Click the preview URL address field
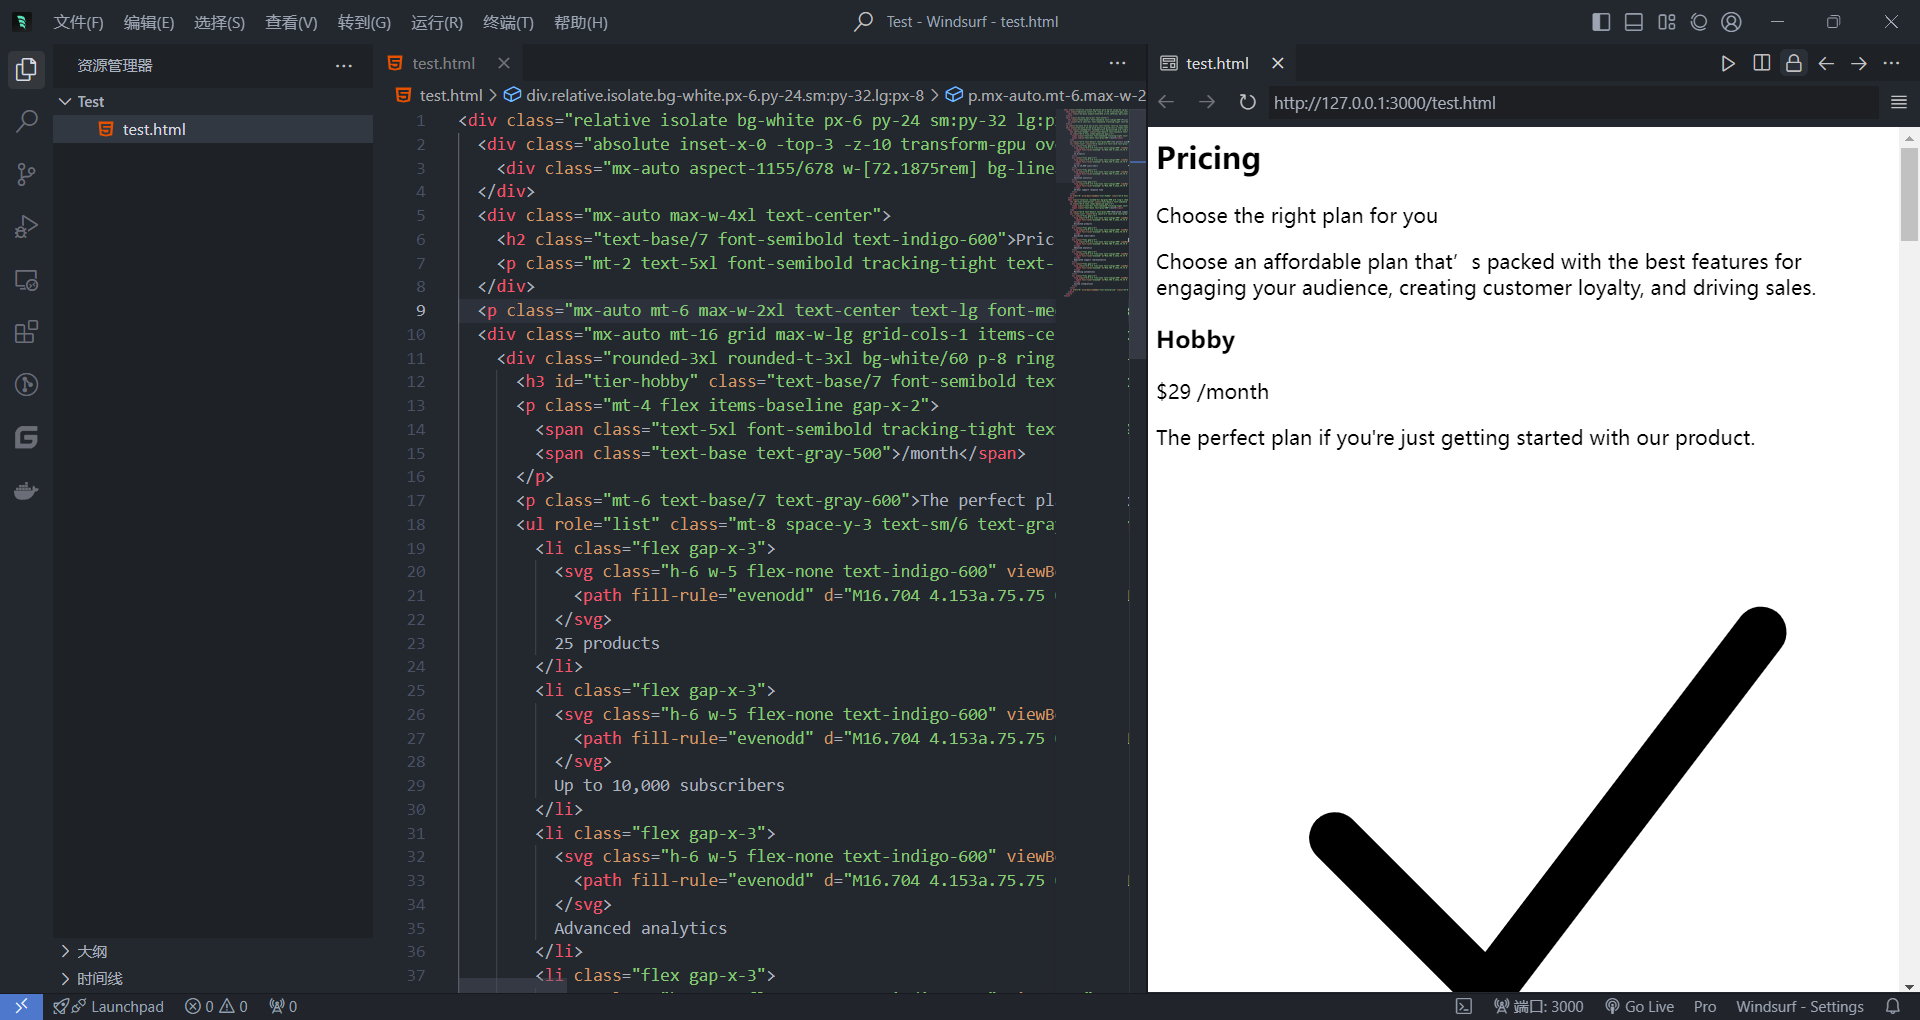The height and width of the screenshot is (1020, 1920). pyautogui.click(x=1570, y=102)
